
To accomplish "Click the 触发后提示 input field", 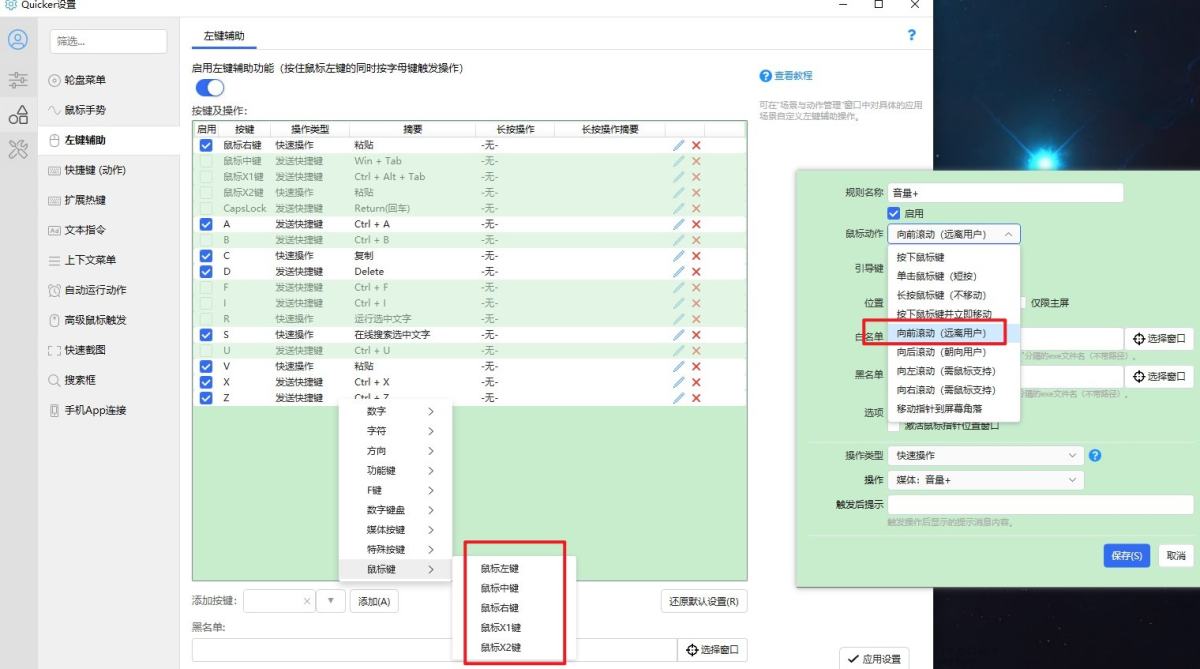I will coord(1040,505).
